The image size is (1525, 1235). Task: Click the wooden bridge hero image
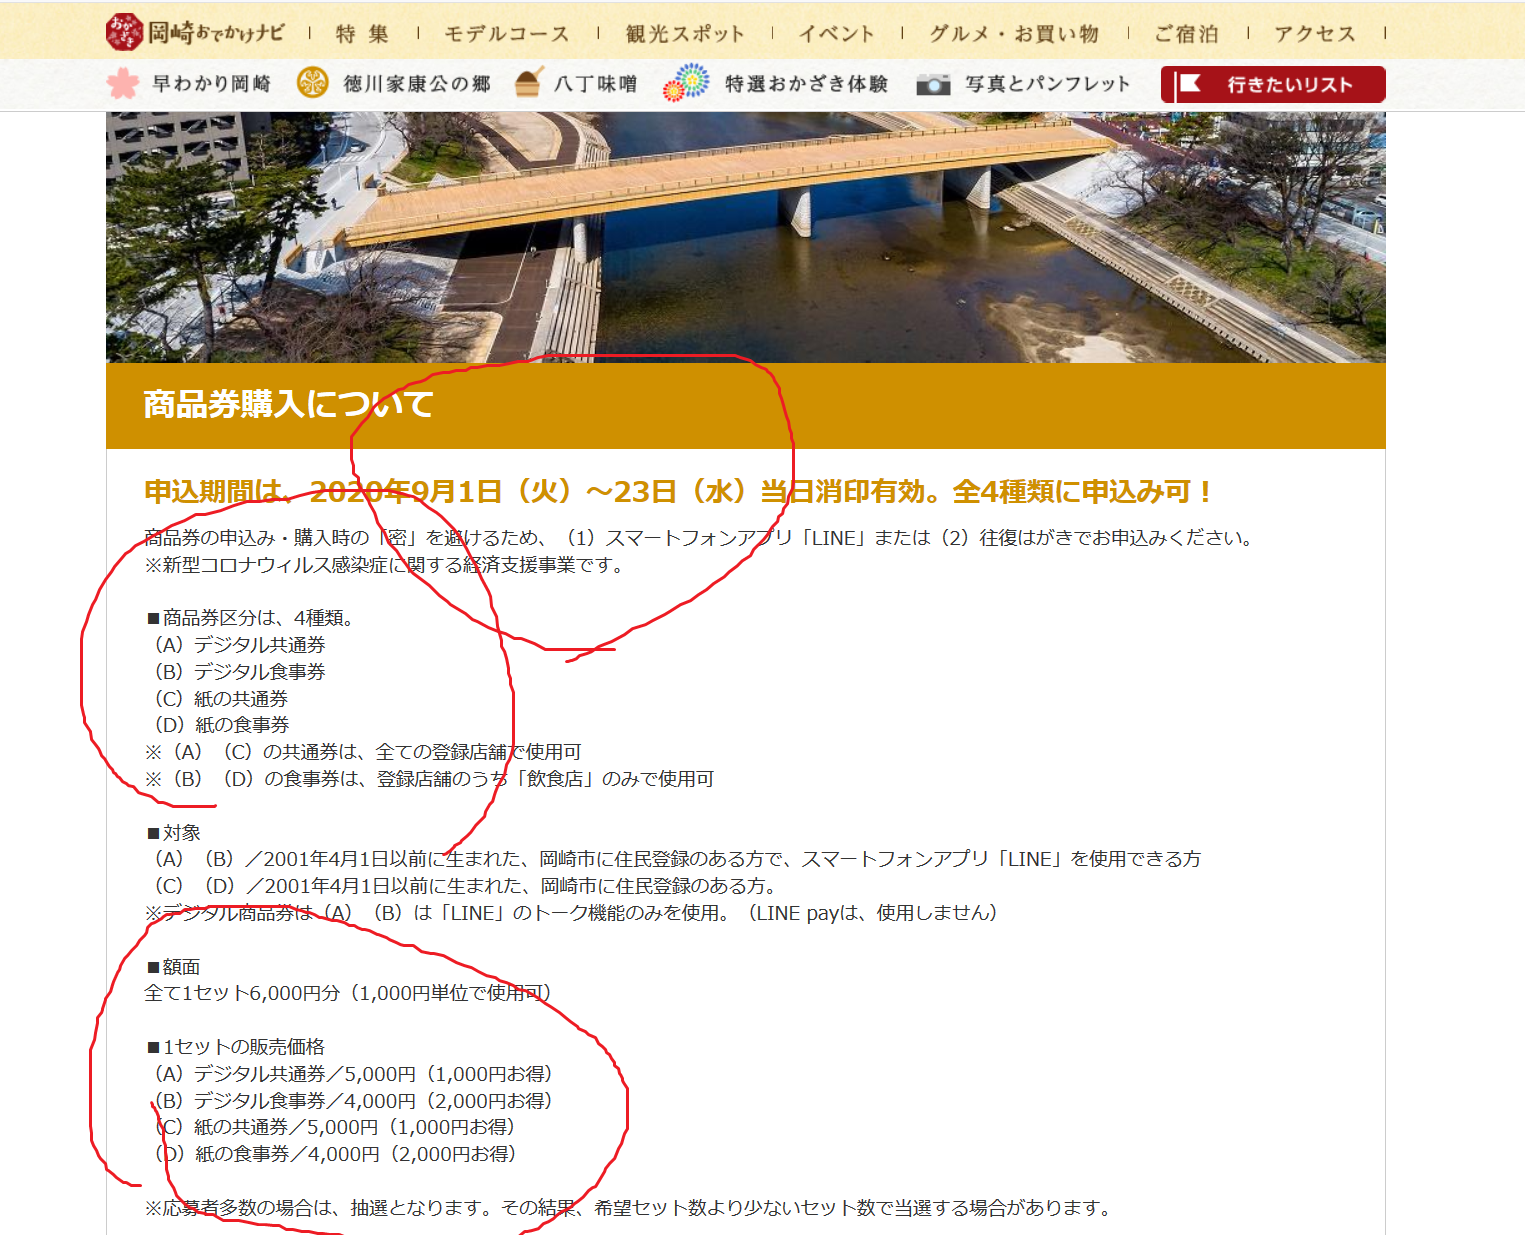pyautogui.click(x=745, y=237)
